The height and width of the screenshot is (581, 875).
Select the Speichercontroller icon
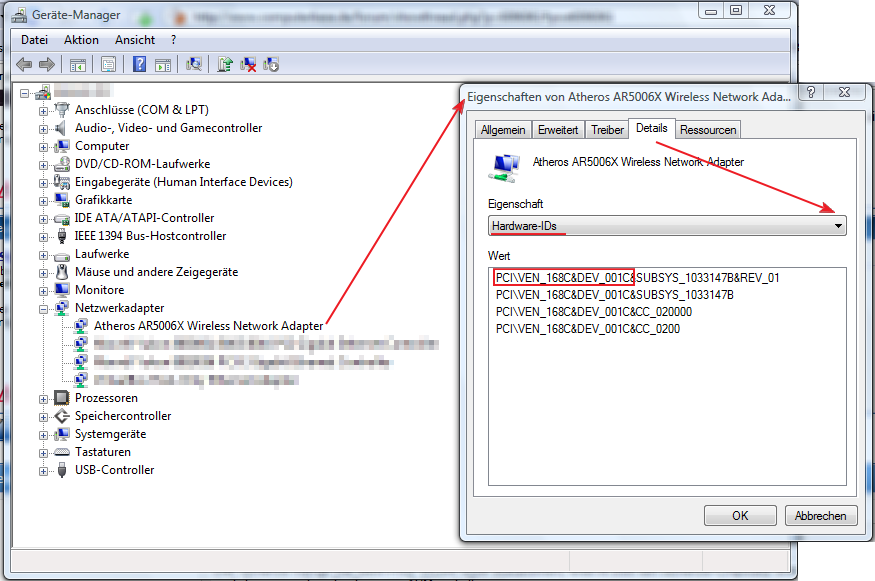pyautogui.click(x=62, y=416)
